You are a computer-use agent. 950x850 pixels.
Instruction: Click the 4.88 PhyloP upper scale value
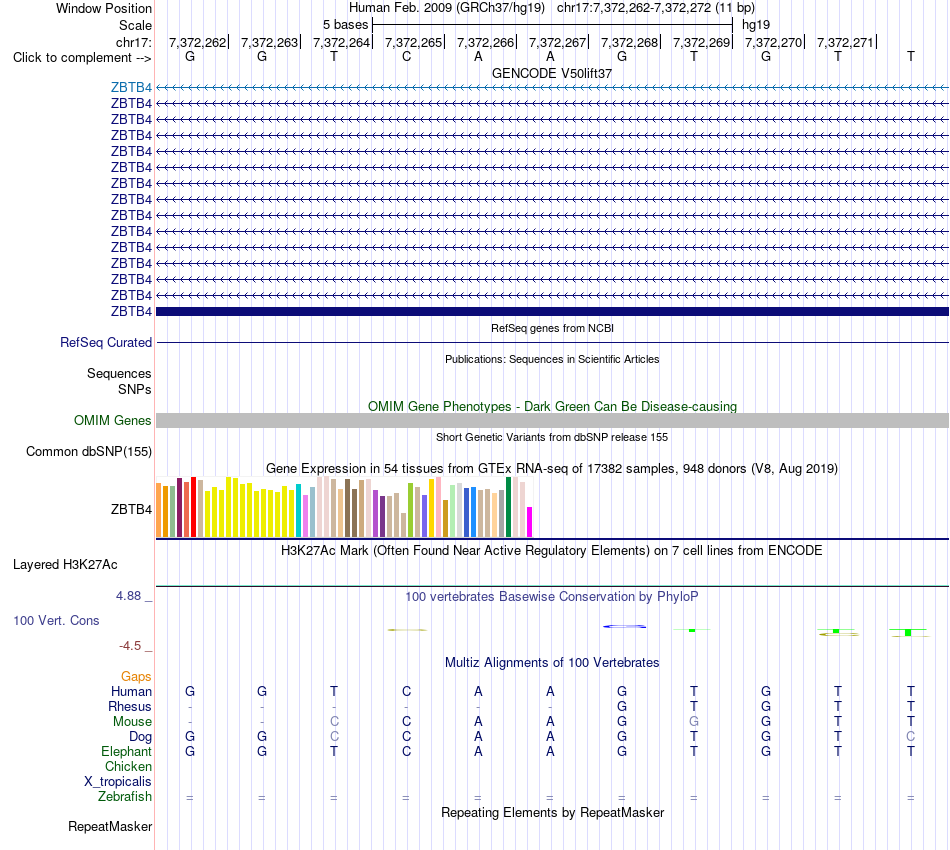coord(128,596)
